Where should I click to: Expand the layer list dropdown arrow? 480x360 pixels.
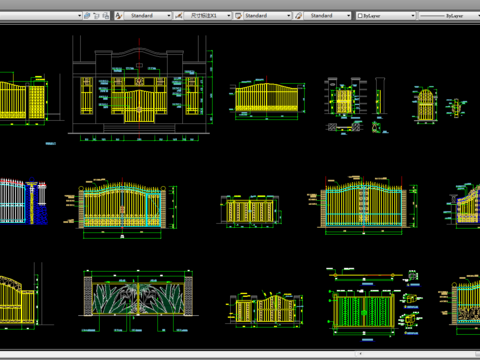click(x=79, y=16)
